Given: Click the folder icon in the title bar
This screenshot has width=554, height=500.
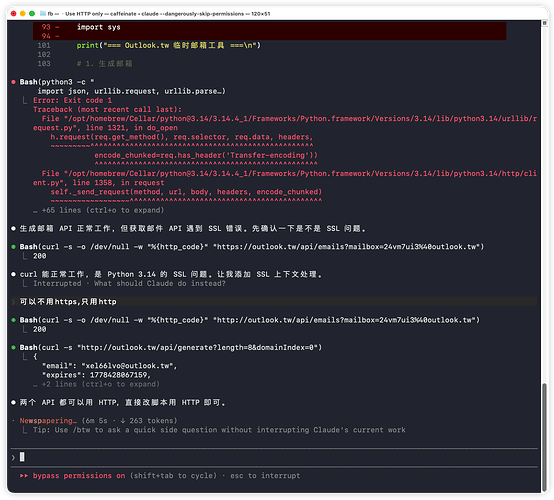Looking at the screenshot, I should point(43,13).
